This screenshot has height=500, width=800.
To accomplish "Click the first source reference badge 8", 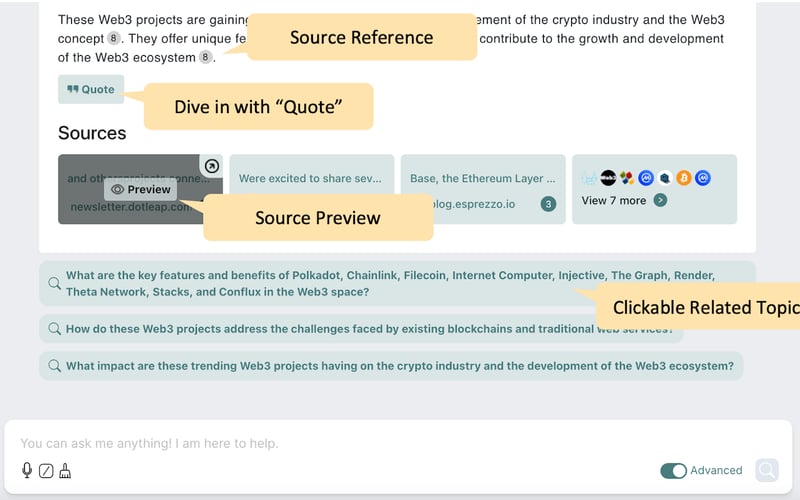I will 113,39.
